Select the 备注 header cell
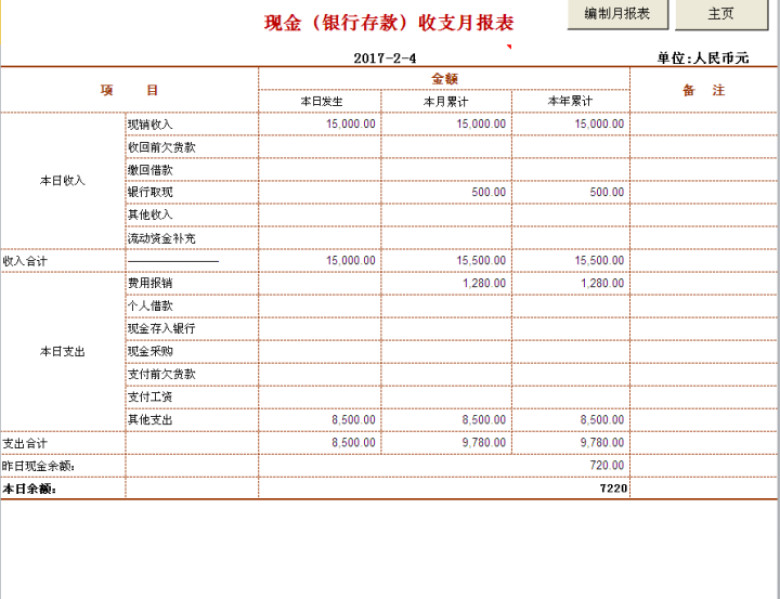The image size is (780, 599). pos(703,90)
